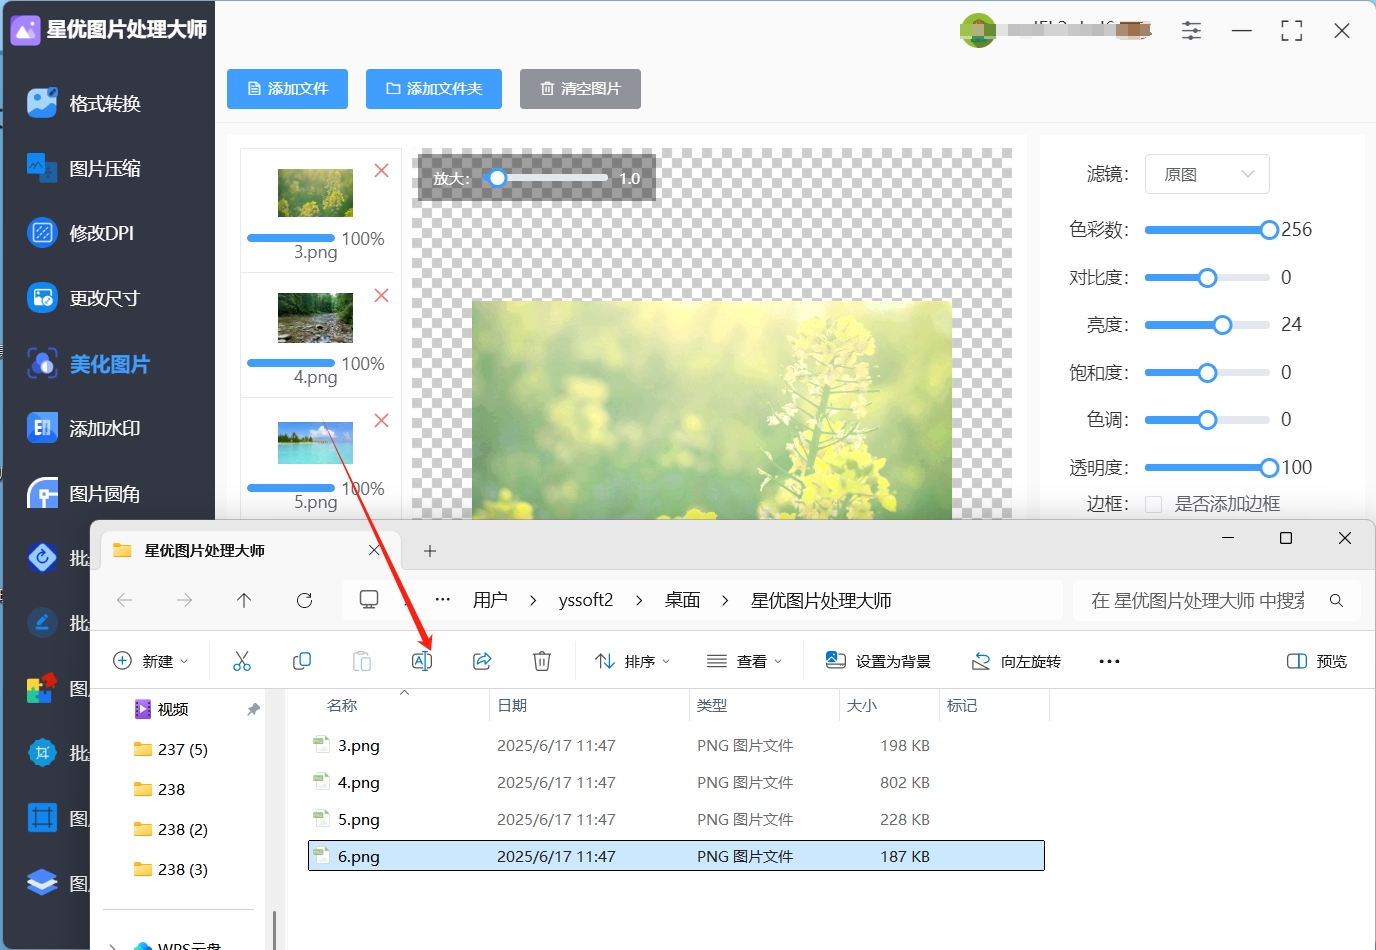
Task: Close the 星优图片处理大师 Explorer tab
Action: (x=374, y=551)
